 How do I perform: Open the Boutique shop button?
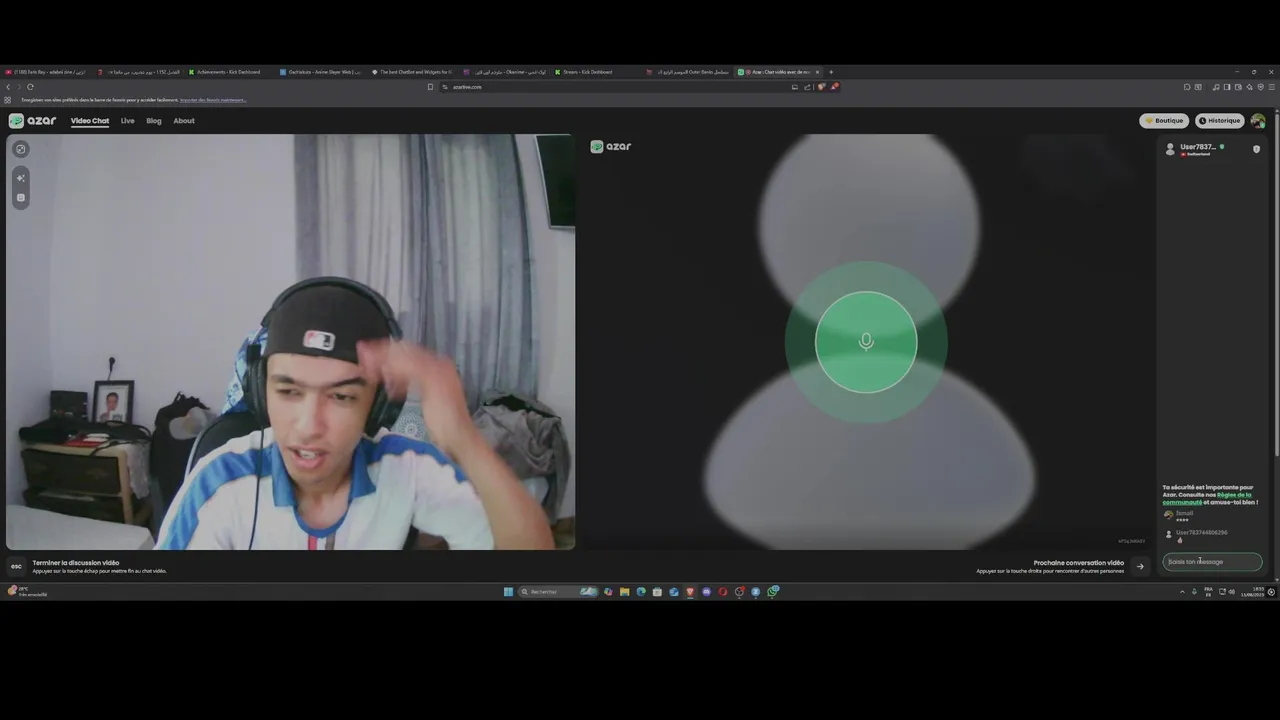[1165, 121]
